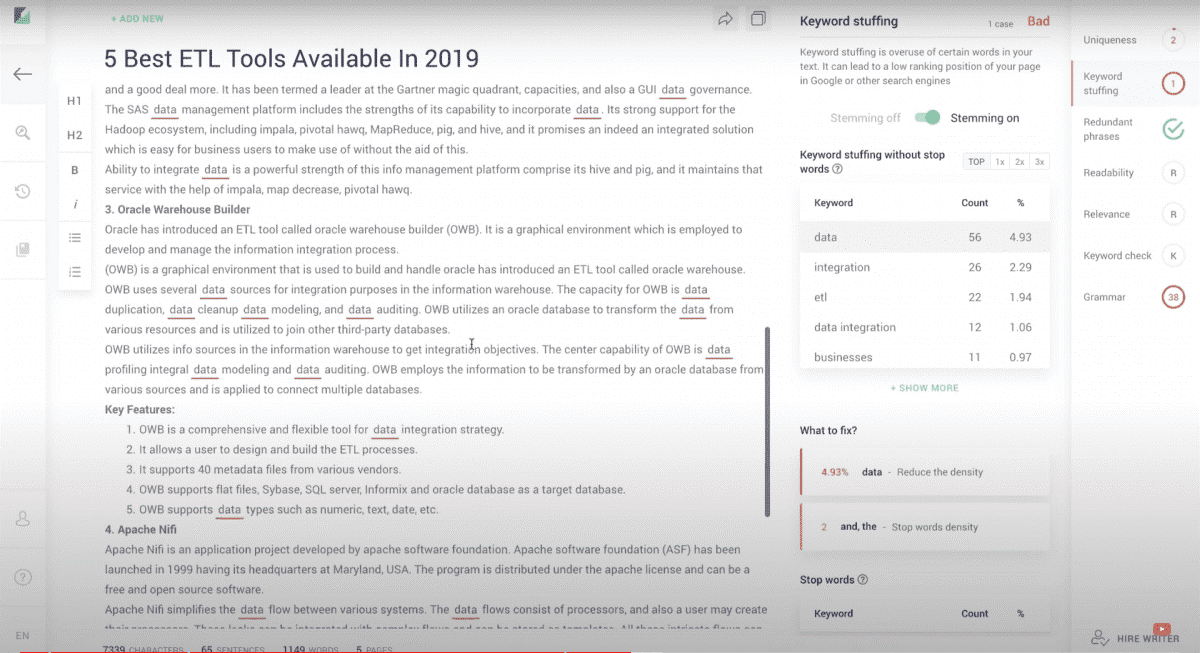Click the '4. Apache Nifi' heading
The image size is (1200, 653).
tap(139, 529)
